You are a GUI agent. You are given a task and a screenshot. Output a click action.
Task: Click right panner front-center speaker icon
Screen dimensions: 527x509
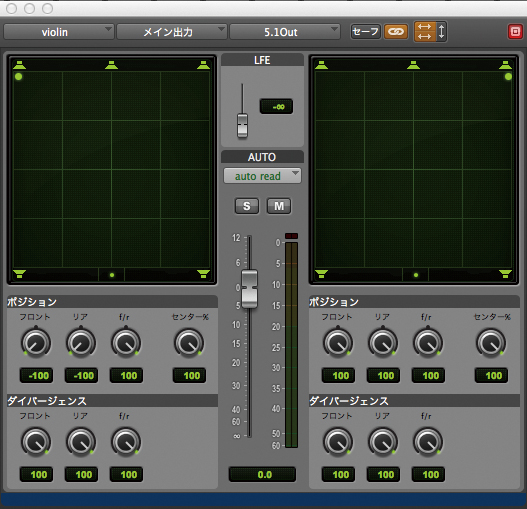tap(413, 65)
